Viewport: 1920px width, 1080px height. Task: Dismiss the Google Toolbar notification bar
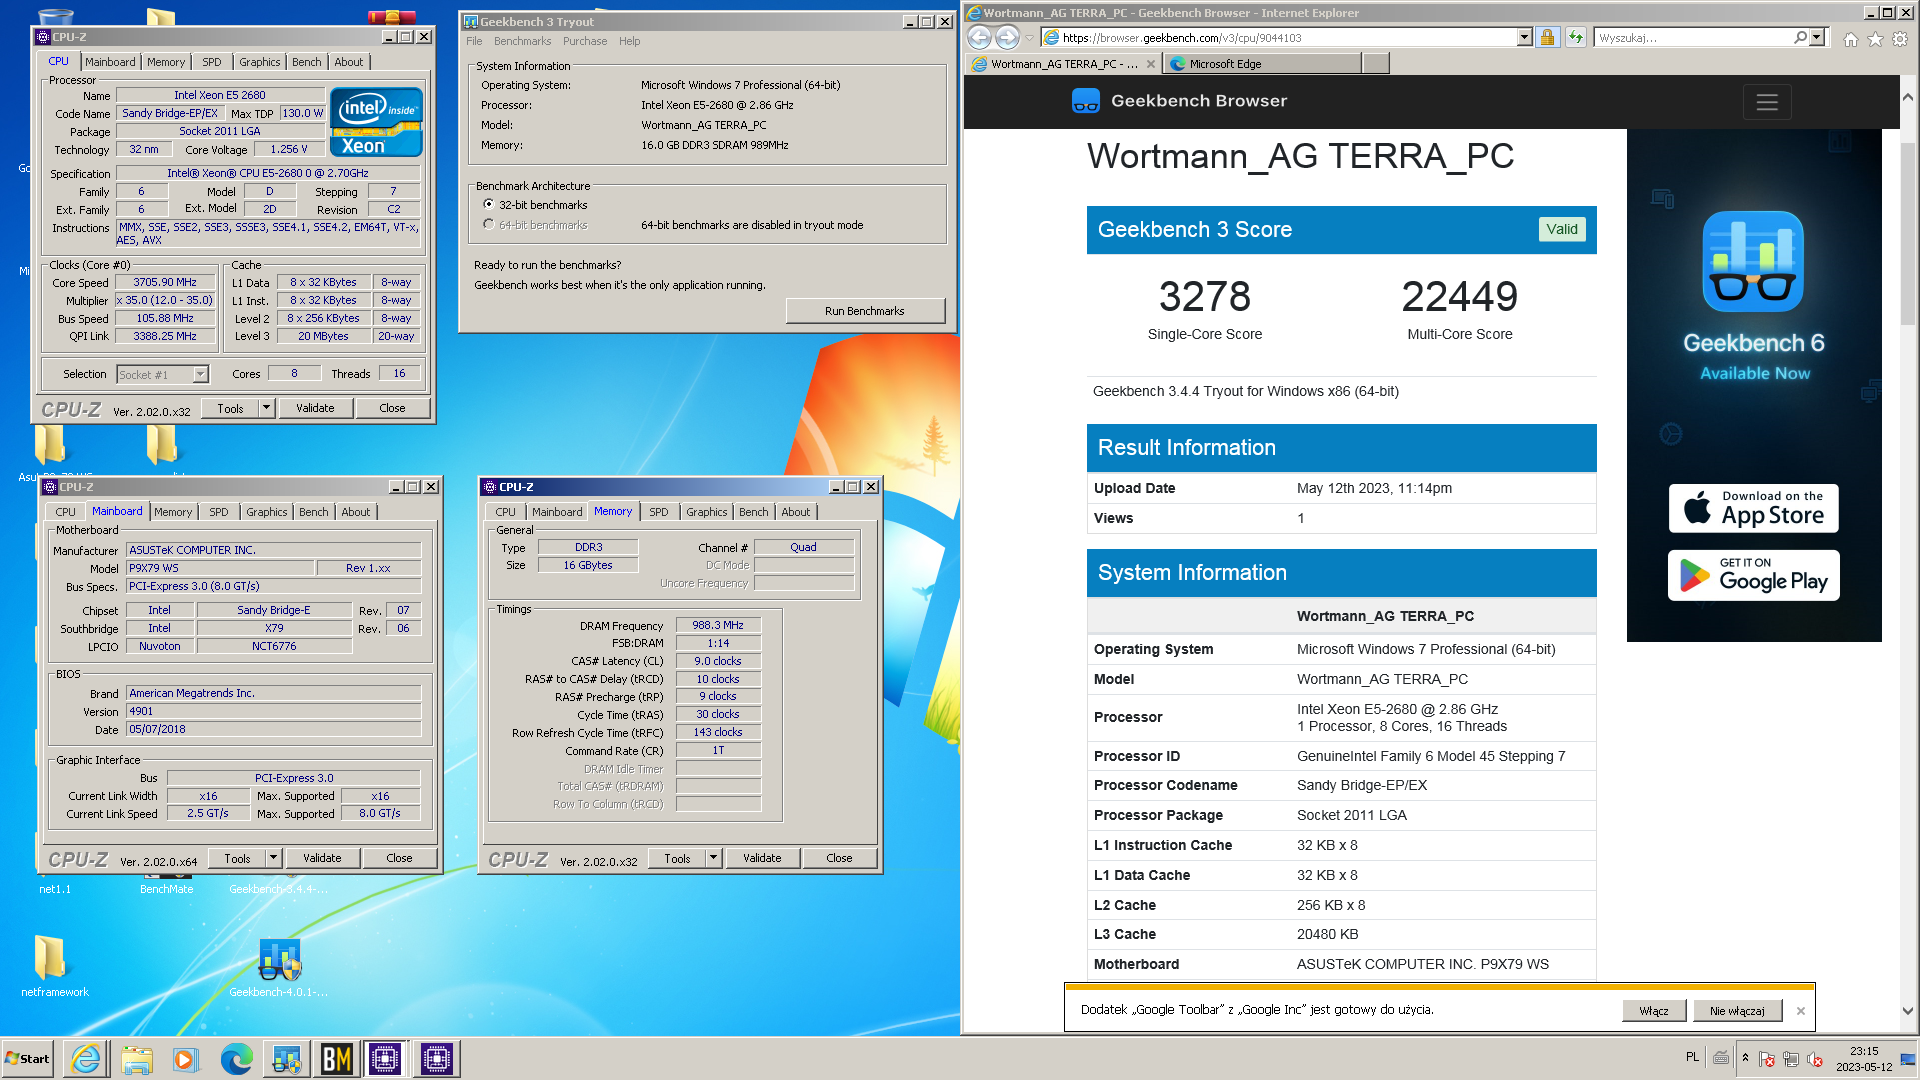pos(1801,1011)
